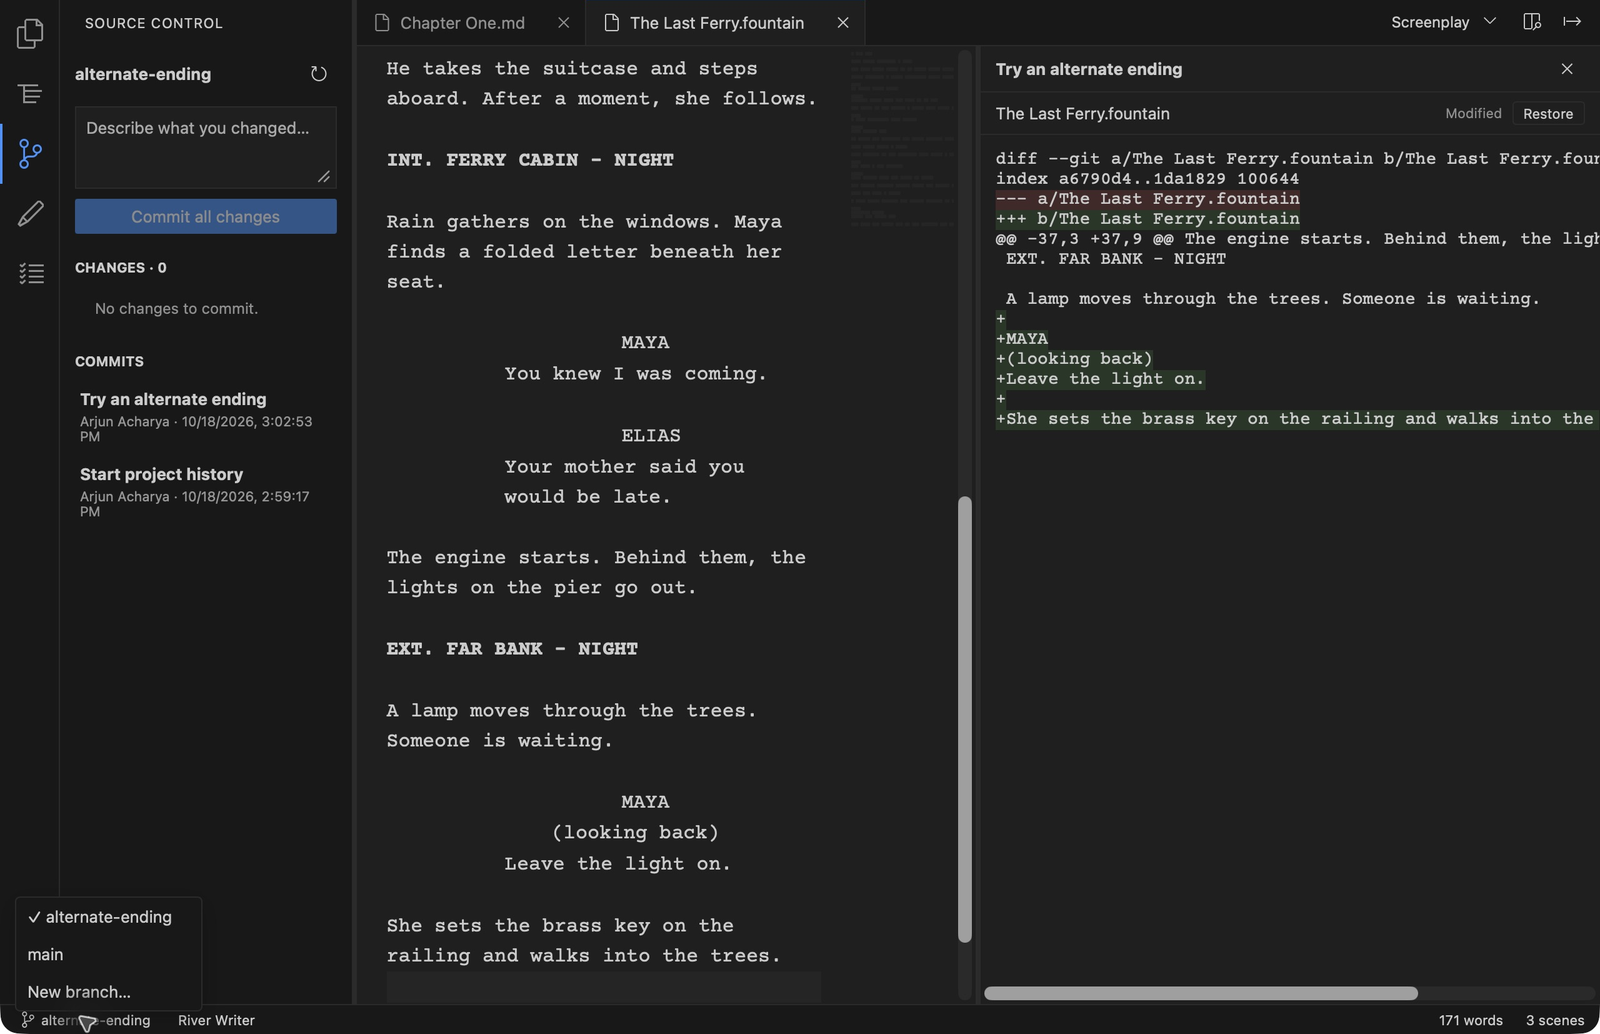Open the Files explorer sidebar icon

tap(30, 34)
